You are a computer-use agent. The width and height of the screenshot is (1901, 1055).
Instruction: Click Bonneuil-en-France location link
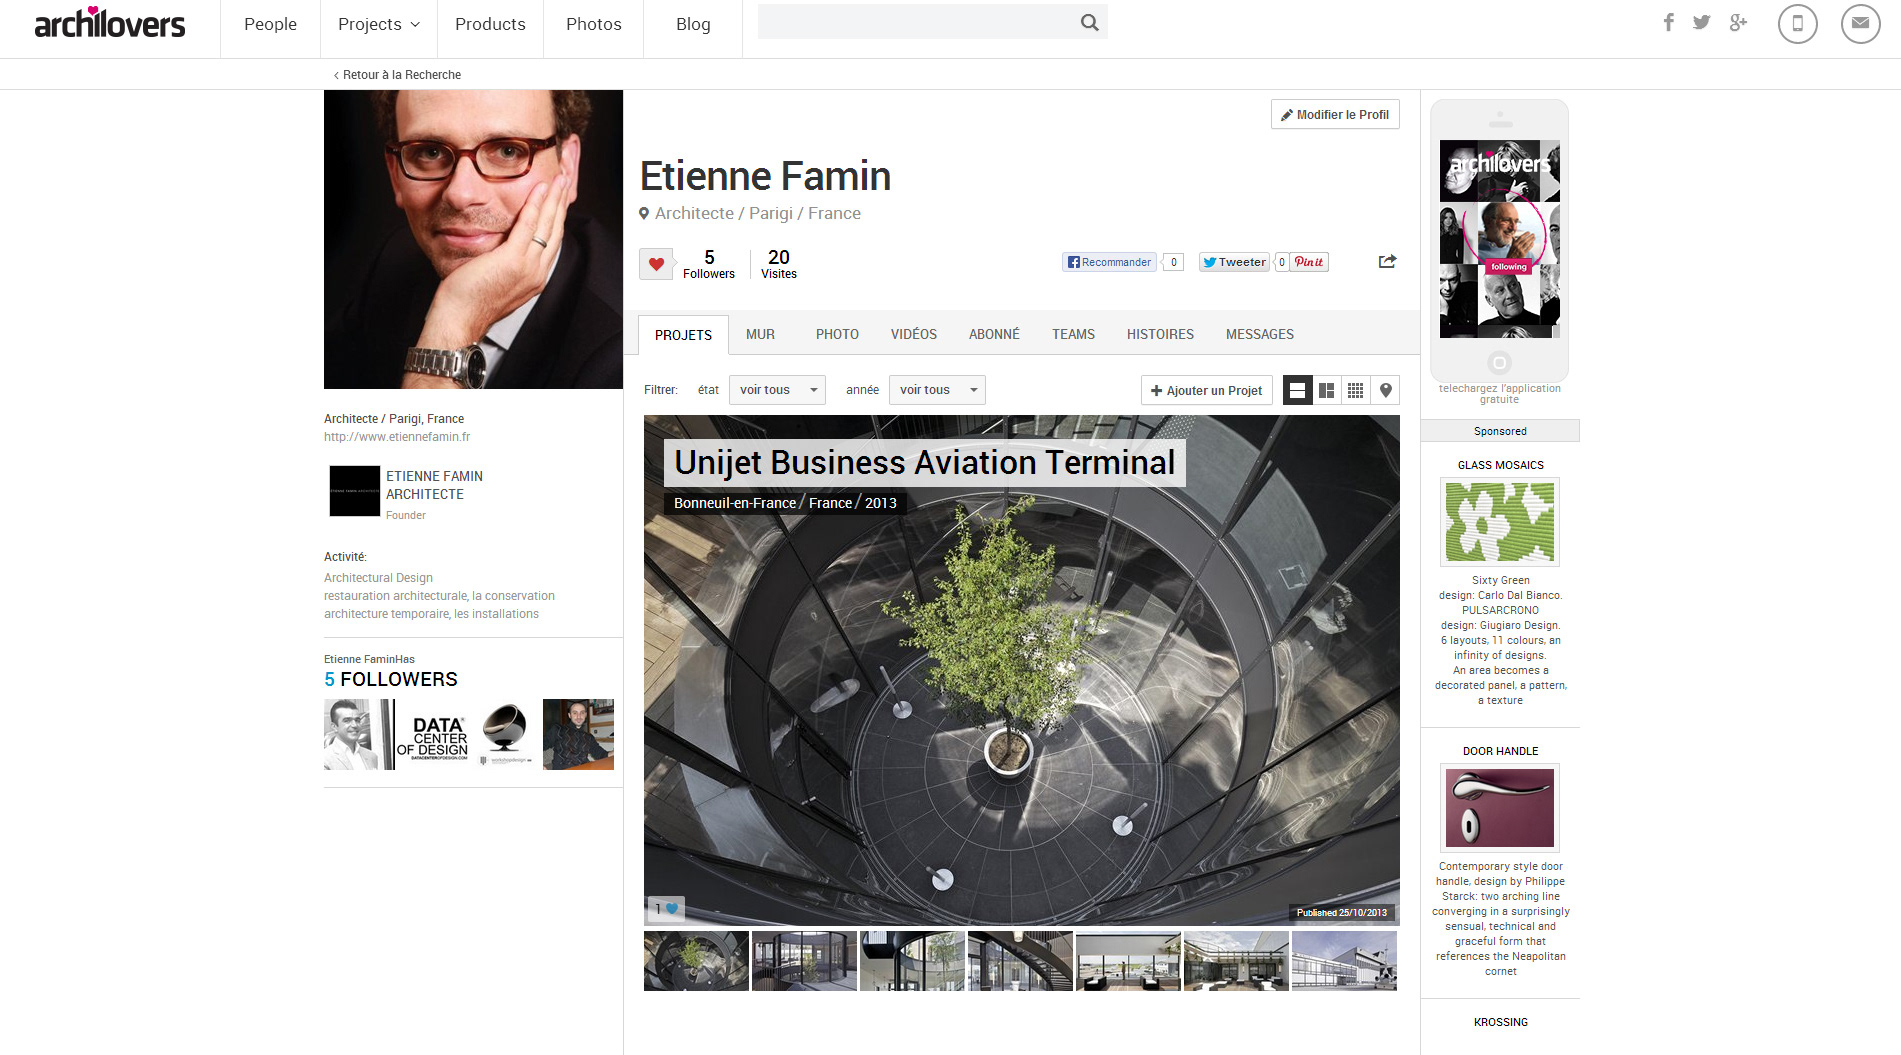tap(734, 503)
